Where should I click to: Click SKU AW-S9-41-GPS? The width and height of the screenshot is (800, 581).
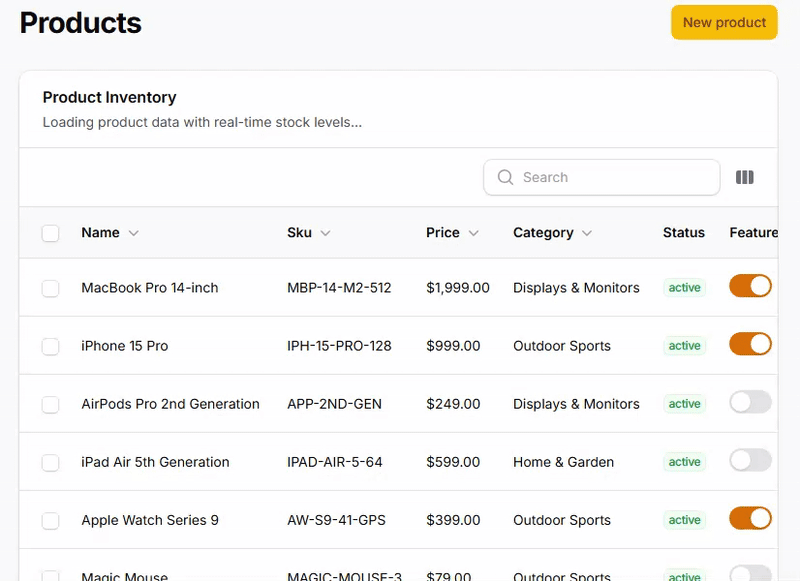336,520
